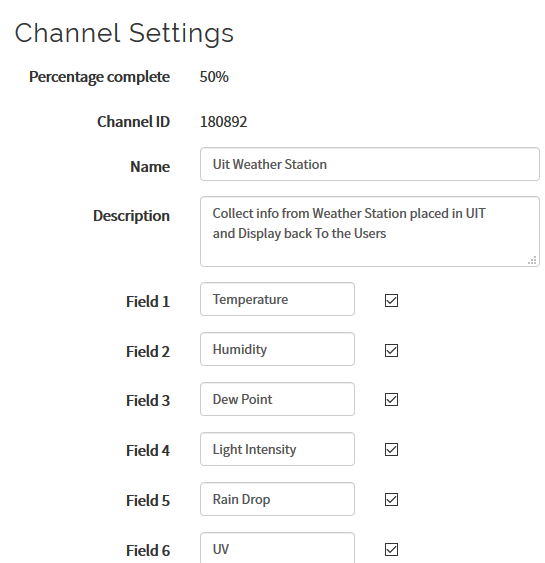Click the Name input containing Uit Weather Station
545x563 pixels.
370,164
